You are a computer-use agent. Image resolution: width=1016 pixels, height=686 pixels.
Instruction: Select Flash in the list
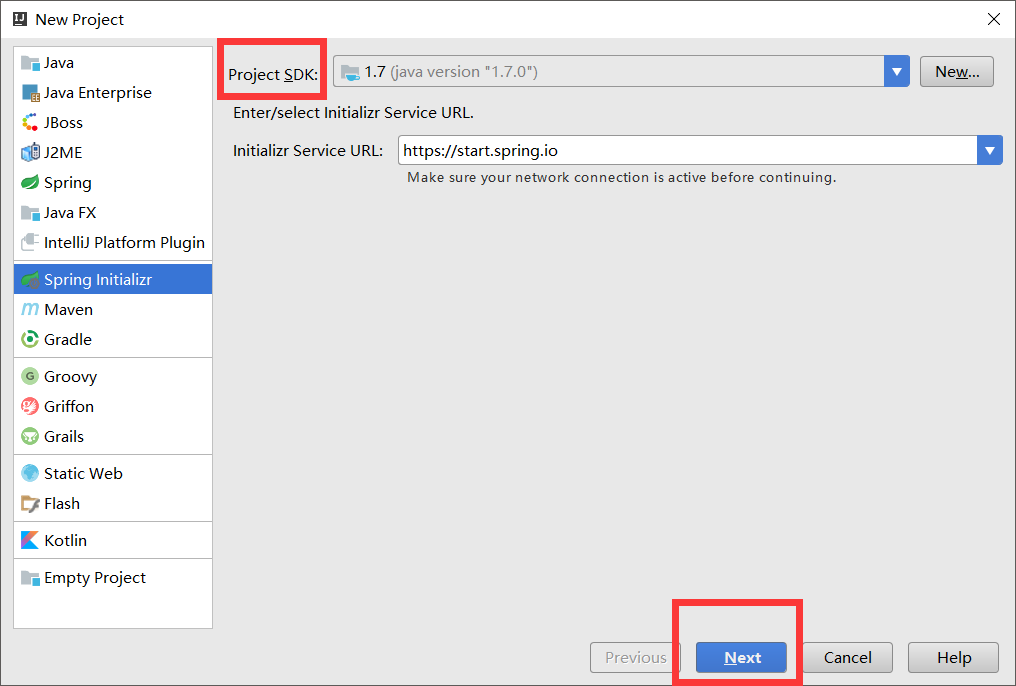113,503
